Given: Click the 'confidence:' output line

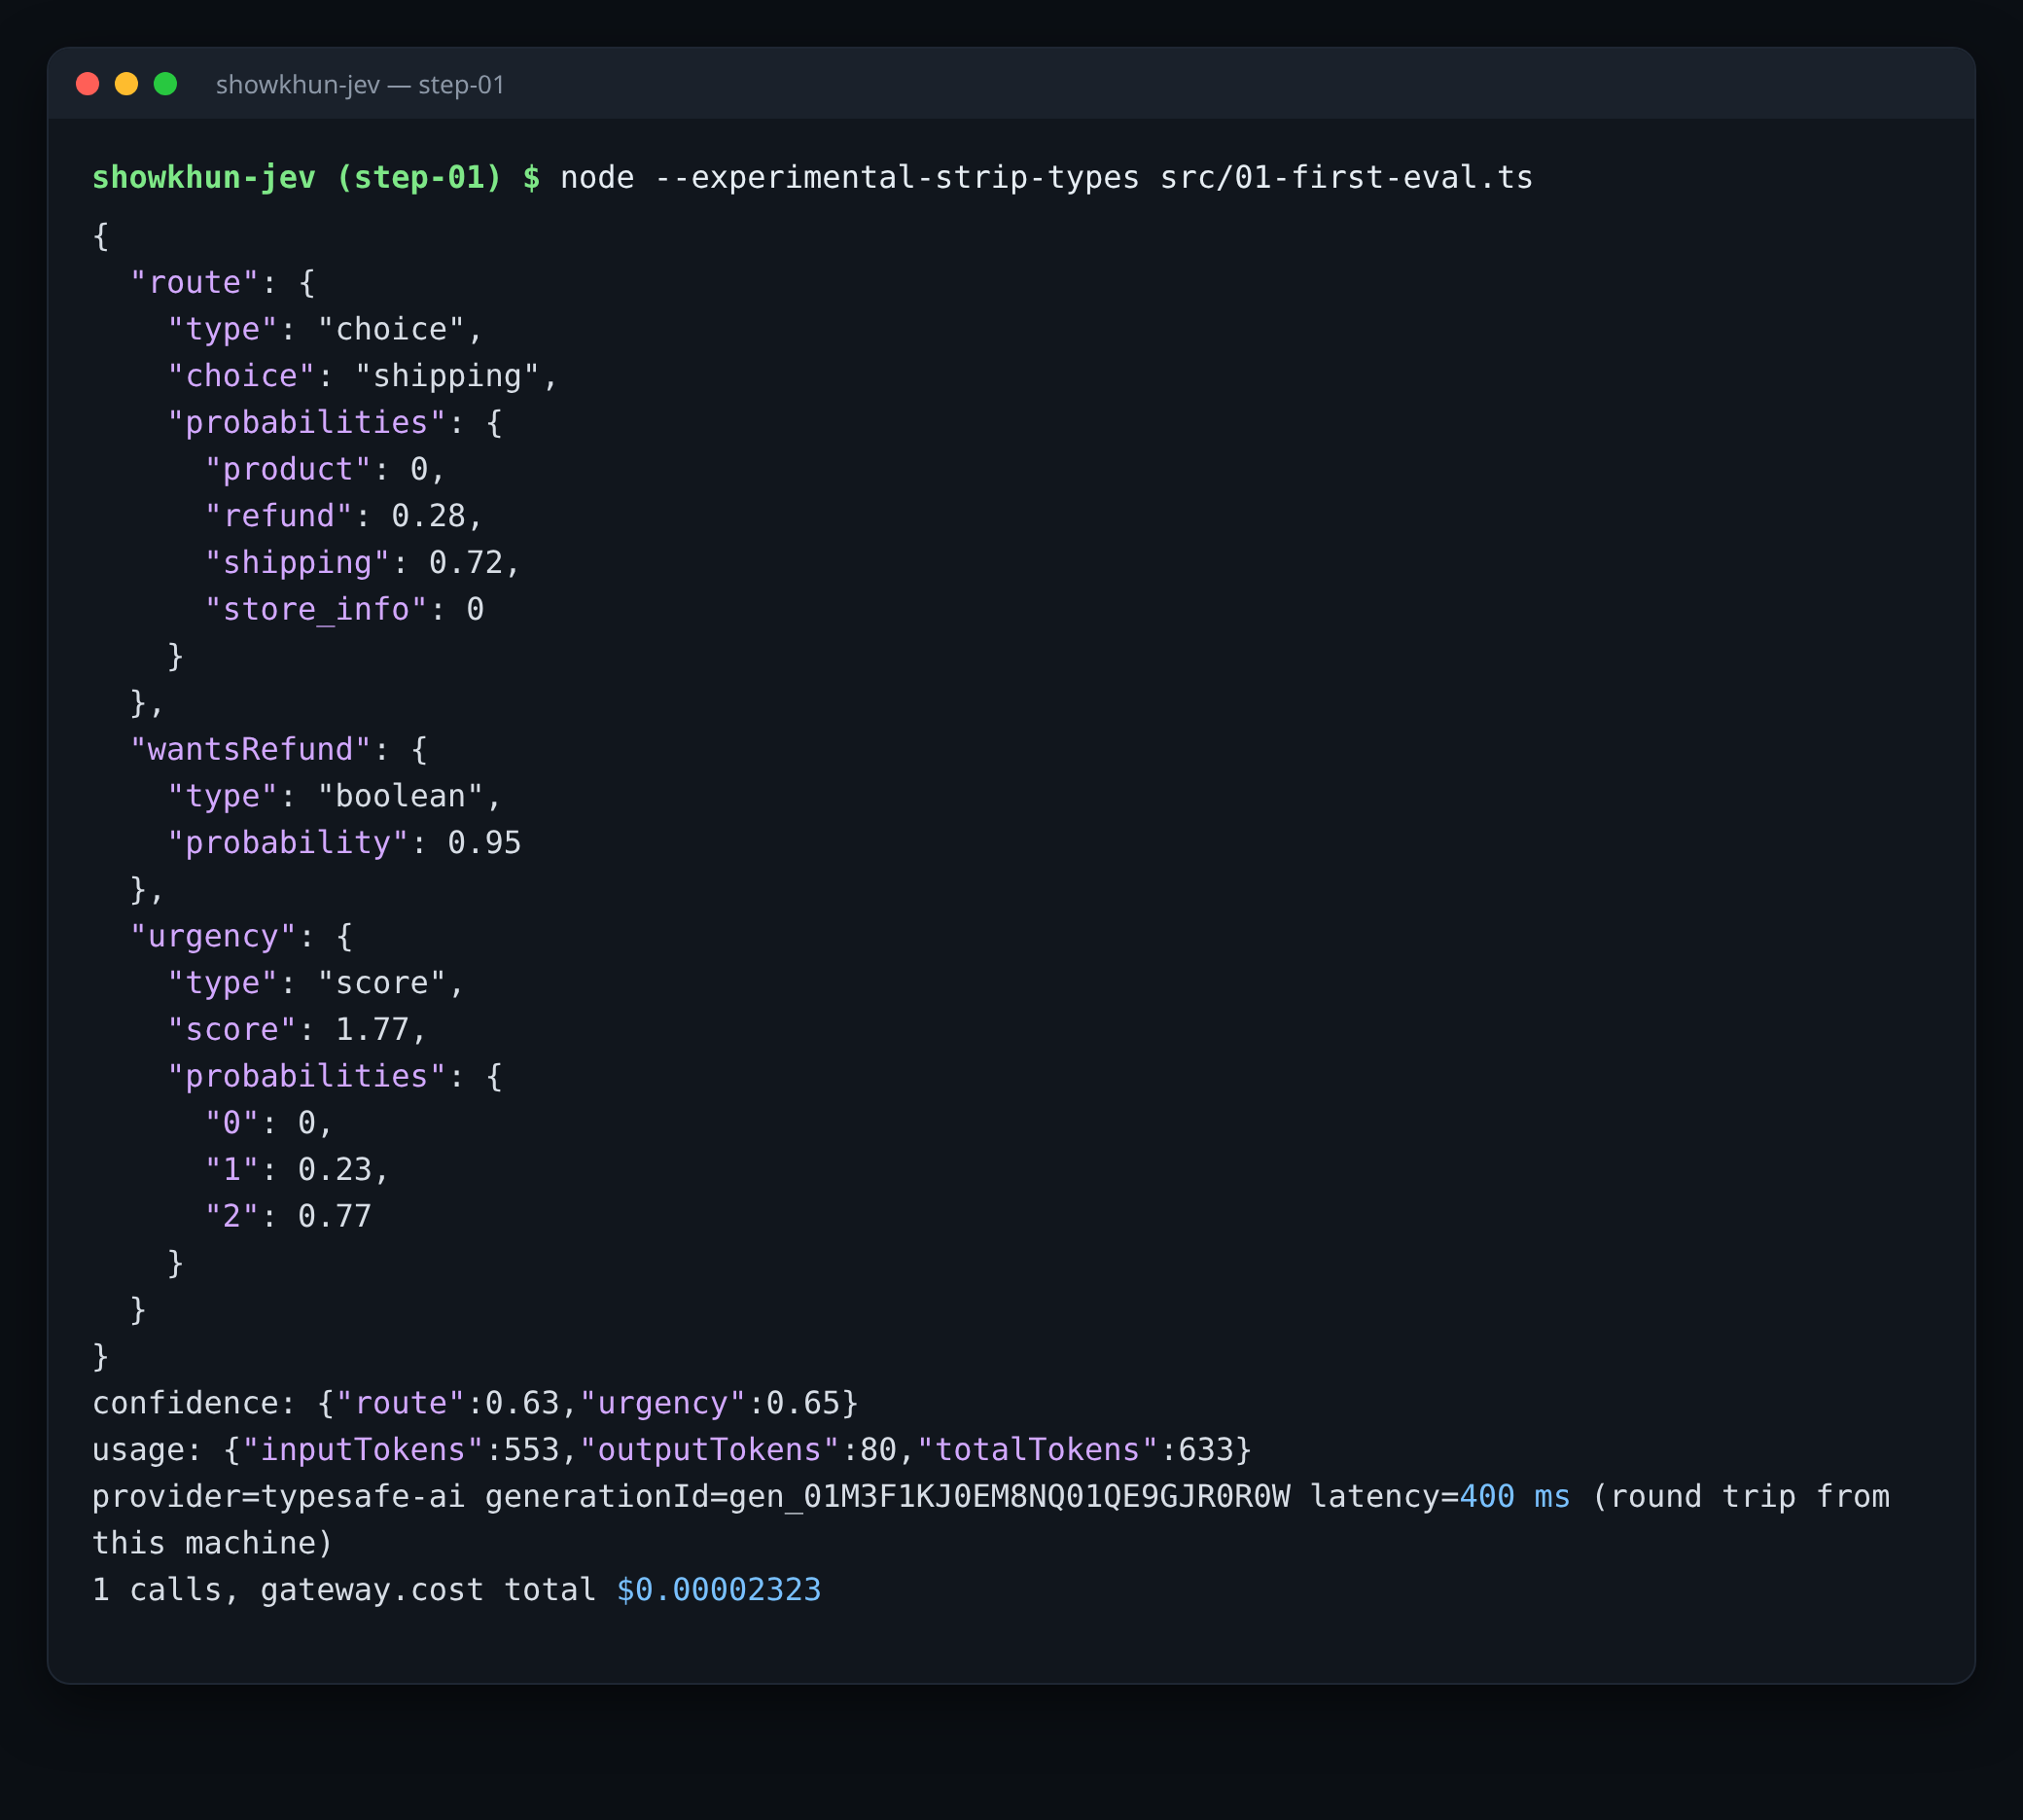Looking at the screenshot, I should pos(475,1403).
